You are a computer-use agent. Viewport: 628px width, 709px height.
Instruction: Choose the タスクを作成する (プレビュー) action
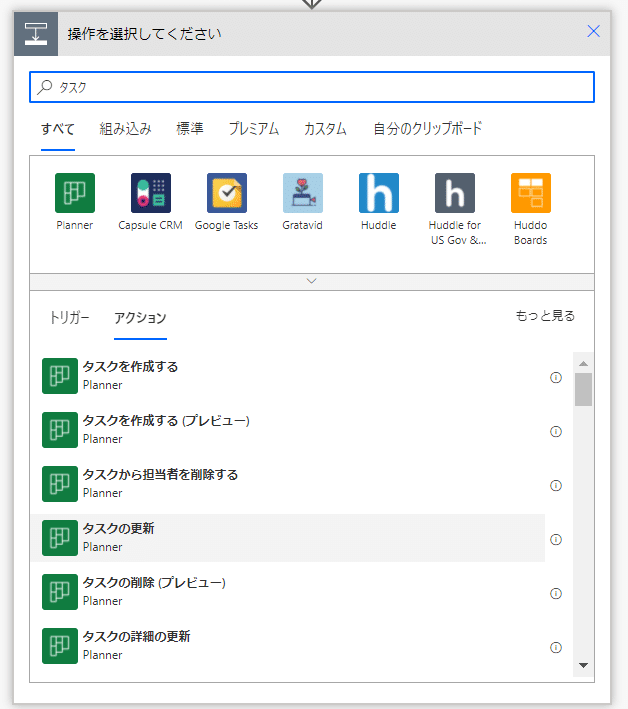coord(288,430)
